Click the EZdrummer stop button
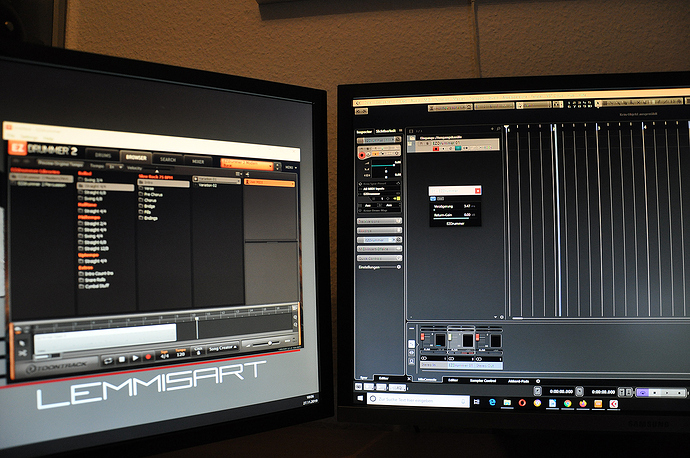The height and width of the screenshot is (458, 690). click(122, 359)
